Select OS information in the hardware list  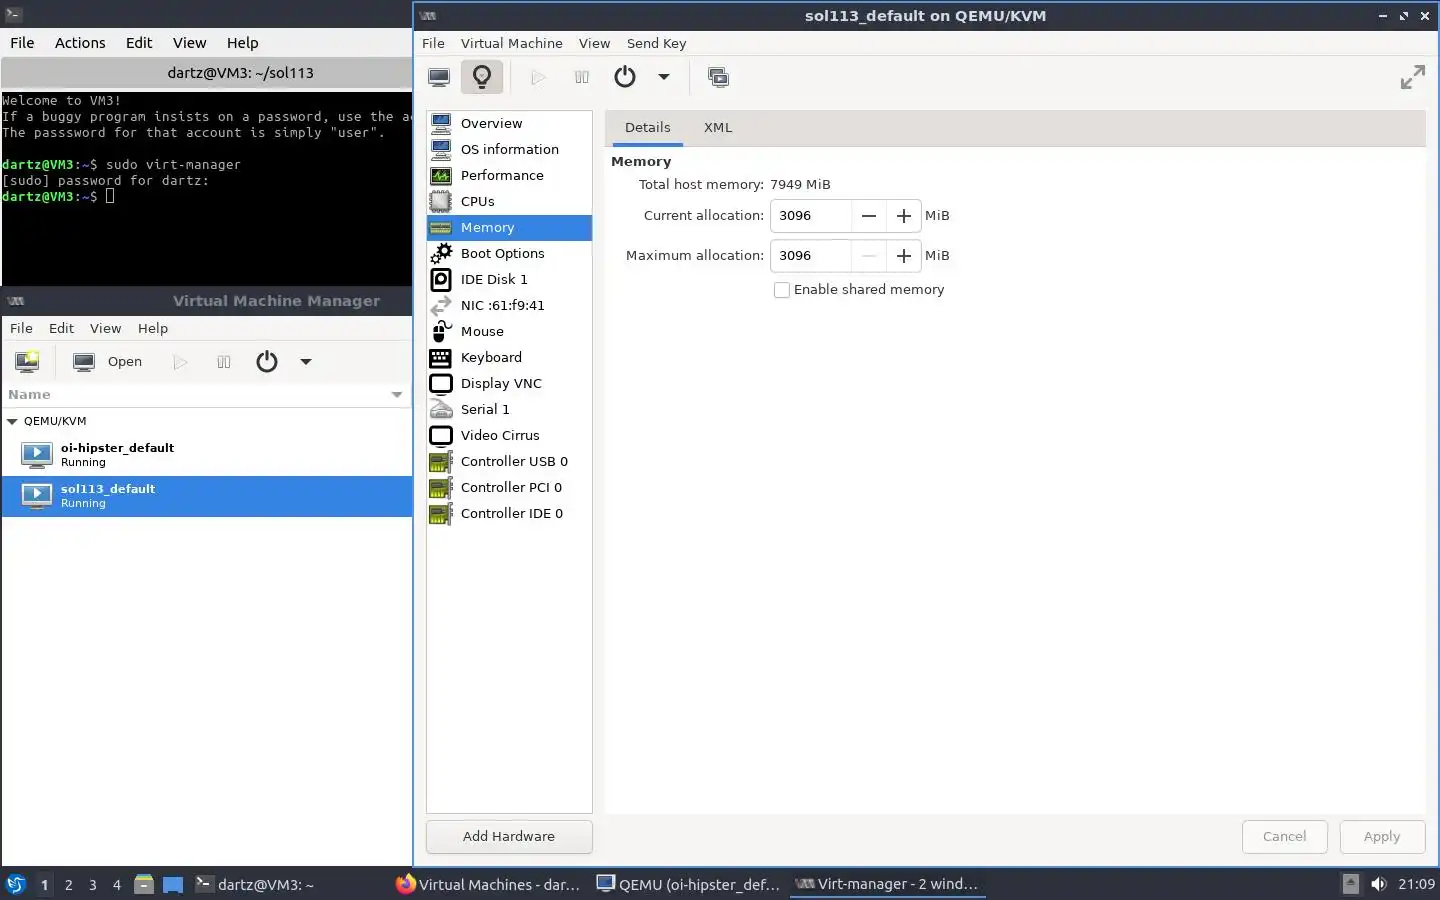point(509,149)
